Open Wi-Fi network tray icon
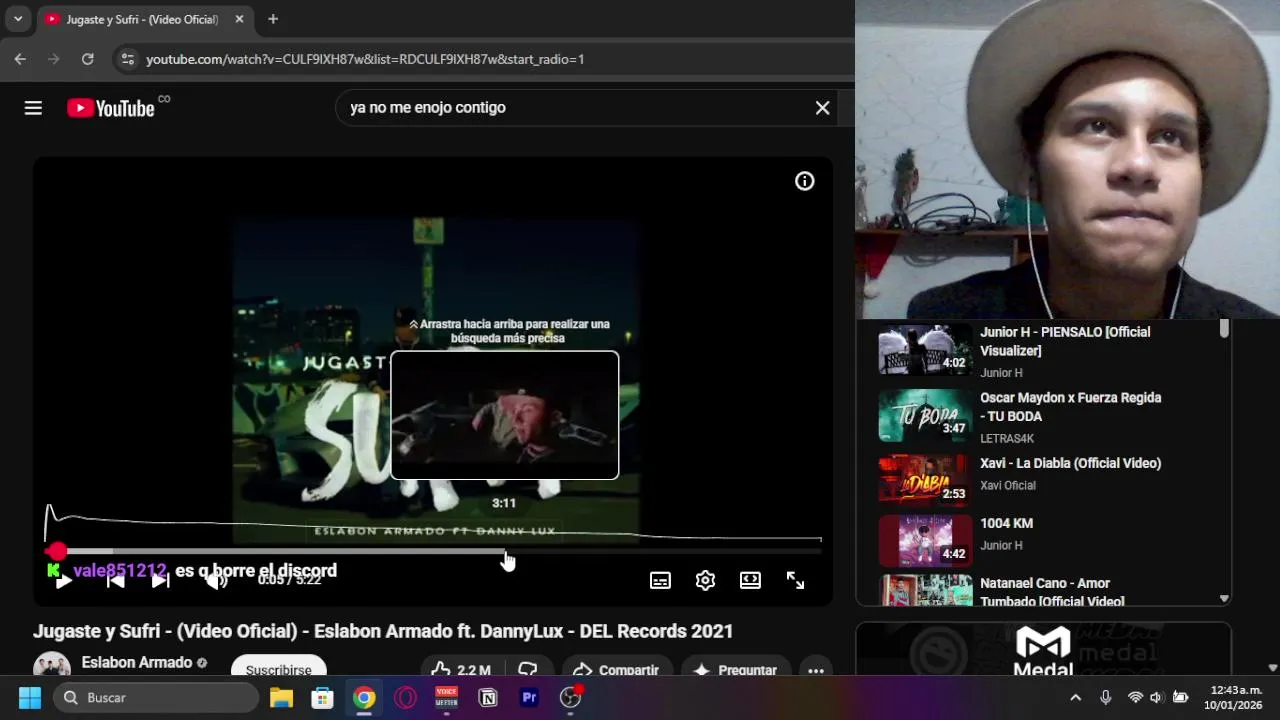Viewport: 1280px width, 720px height. pyautogui.click(x=1135, y=698)
